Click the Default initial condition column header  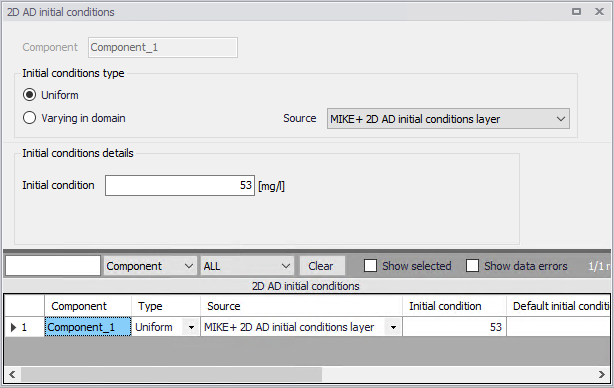[558, 306]
